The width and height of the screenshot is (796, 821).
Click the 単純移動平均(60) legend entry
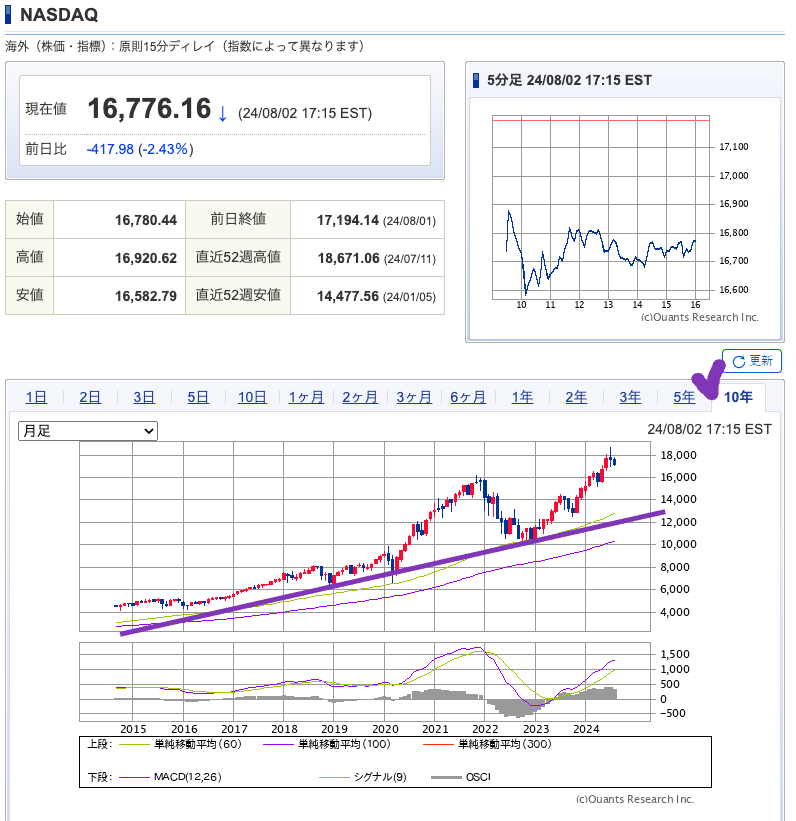180,744
